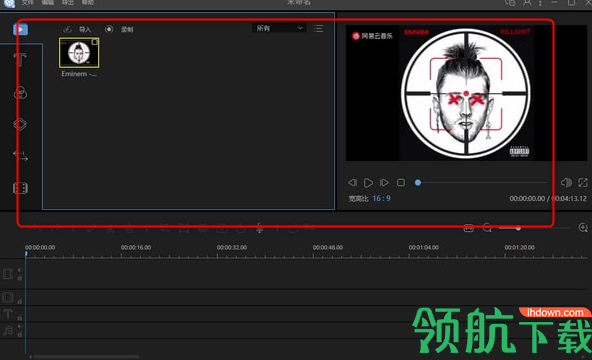Click the video track film icon

(8, 274)
